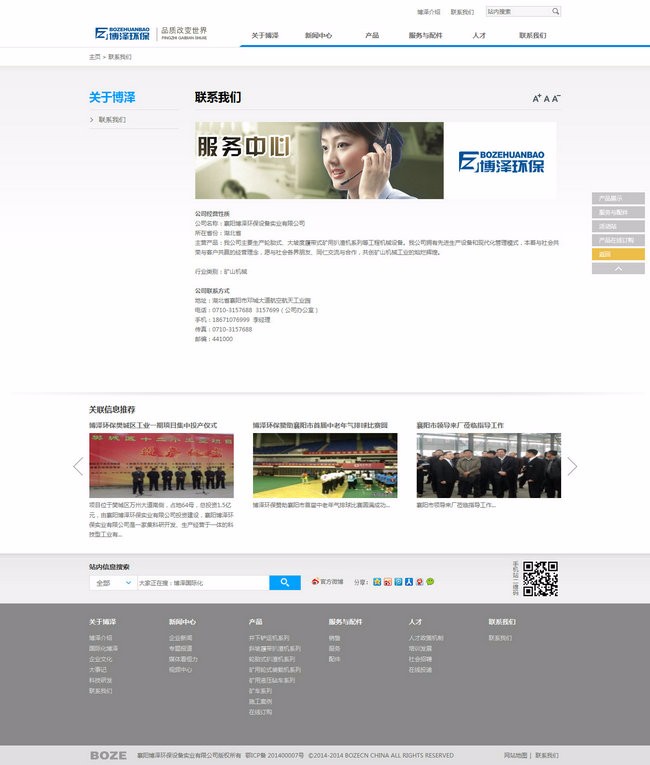Click 配件 in footer 服务与配件 column

click(x=334, y=659)
